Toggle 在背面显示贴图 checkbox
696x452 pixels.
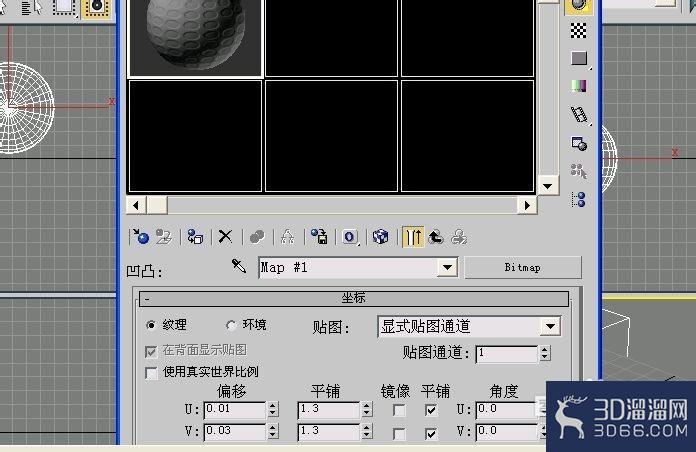(151, 352)
